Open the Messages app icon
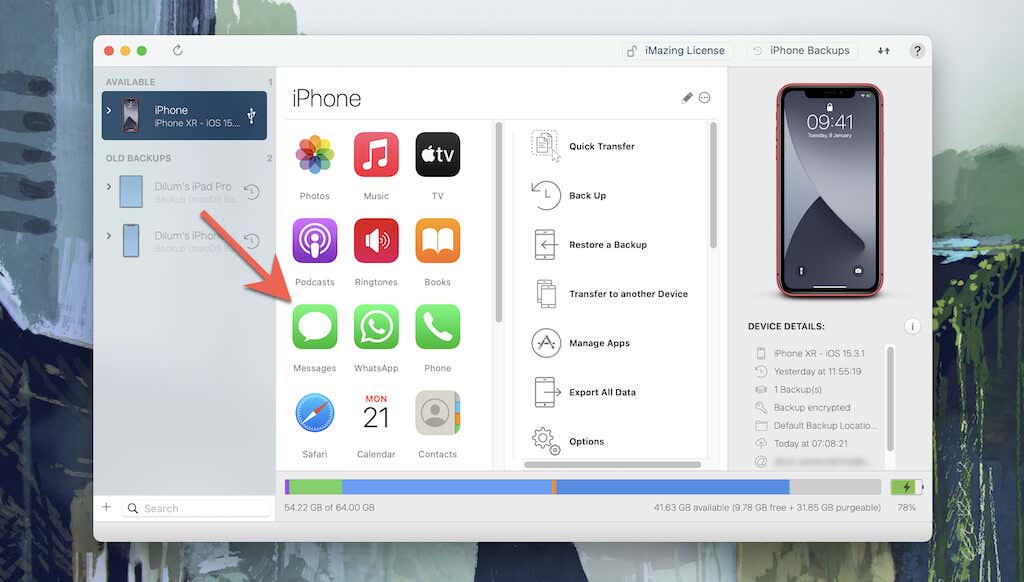This screenshot has height=582, width=1024. (315, 327)
